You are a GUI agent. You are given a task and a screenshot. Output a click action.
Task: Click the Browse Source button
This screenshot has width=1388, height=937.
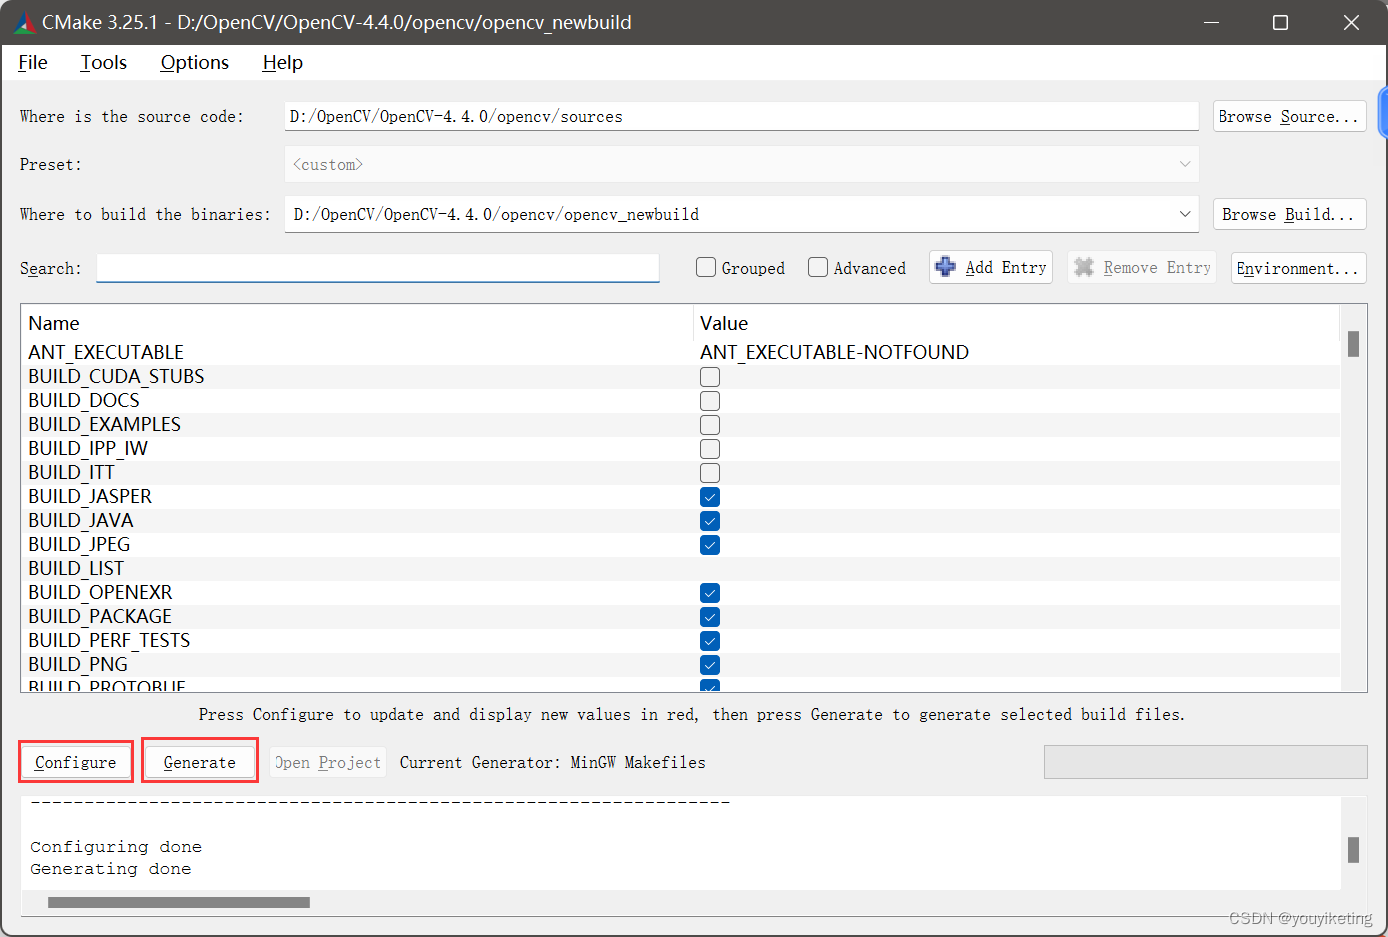point(1289,115)
